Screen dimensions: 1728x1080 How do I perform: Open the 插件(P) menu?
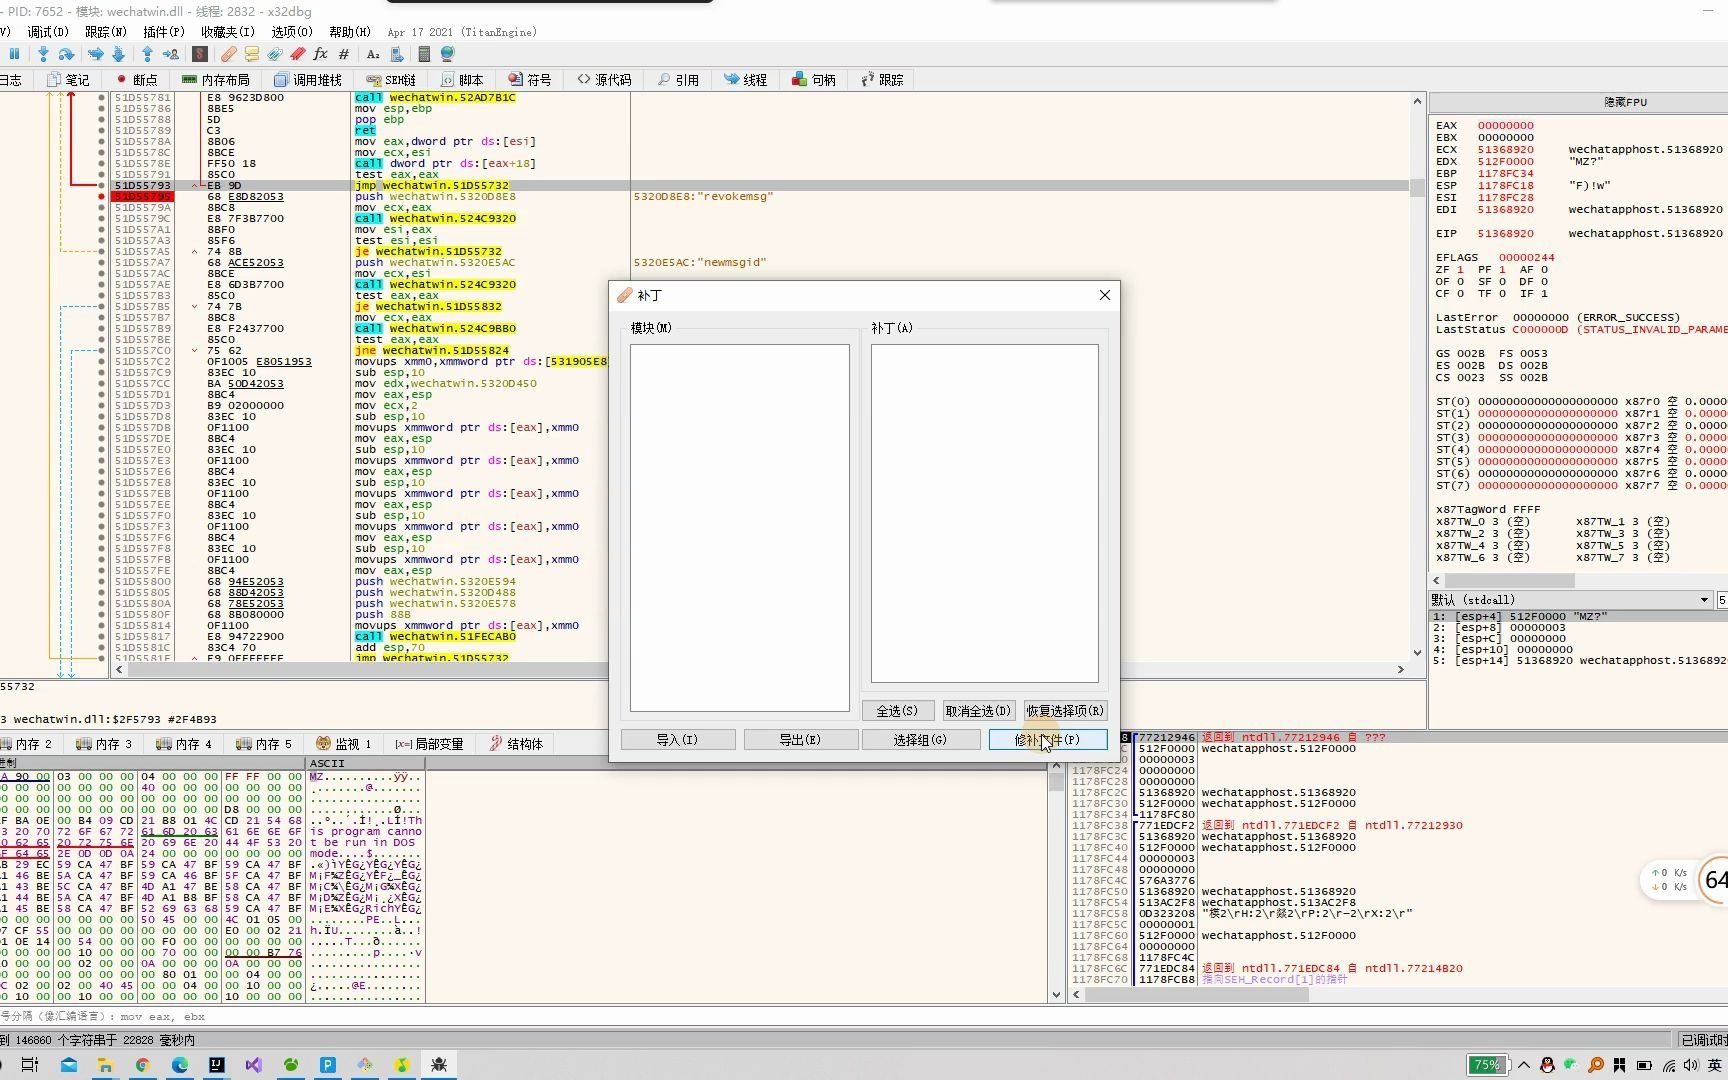(163, 32)
